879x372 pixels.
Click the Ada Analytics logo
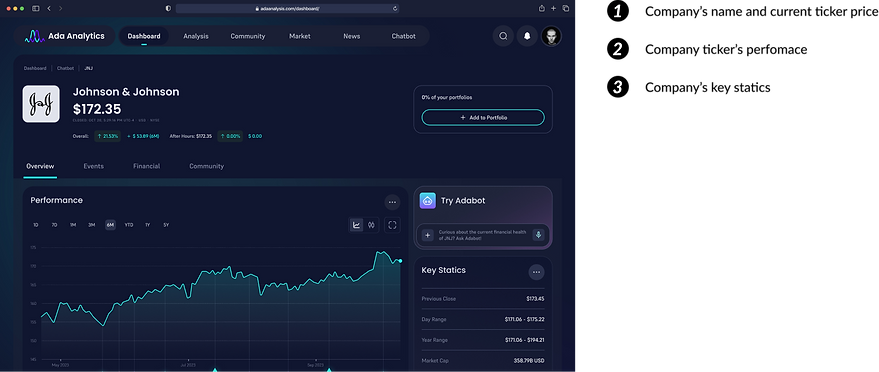click(64, 36)
